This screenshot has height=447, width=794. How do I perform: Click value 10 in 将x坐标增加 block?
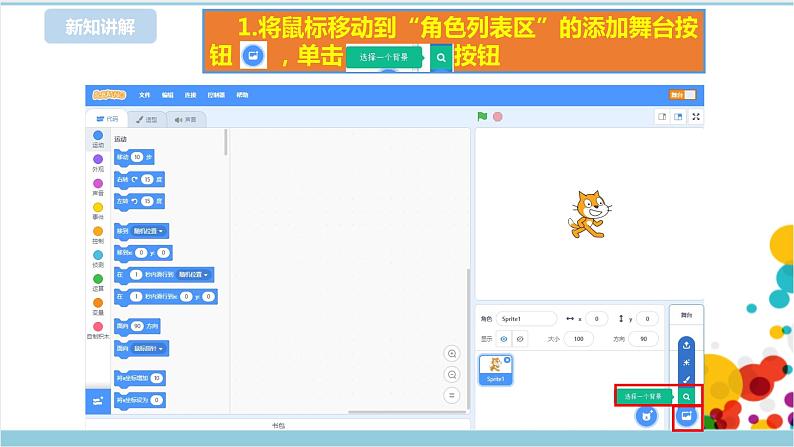[x=157, y=378]
